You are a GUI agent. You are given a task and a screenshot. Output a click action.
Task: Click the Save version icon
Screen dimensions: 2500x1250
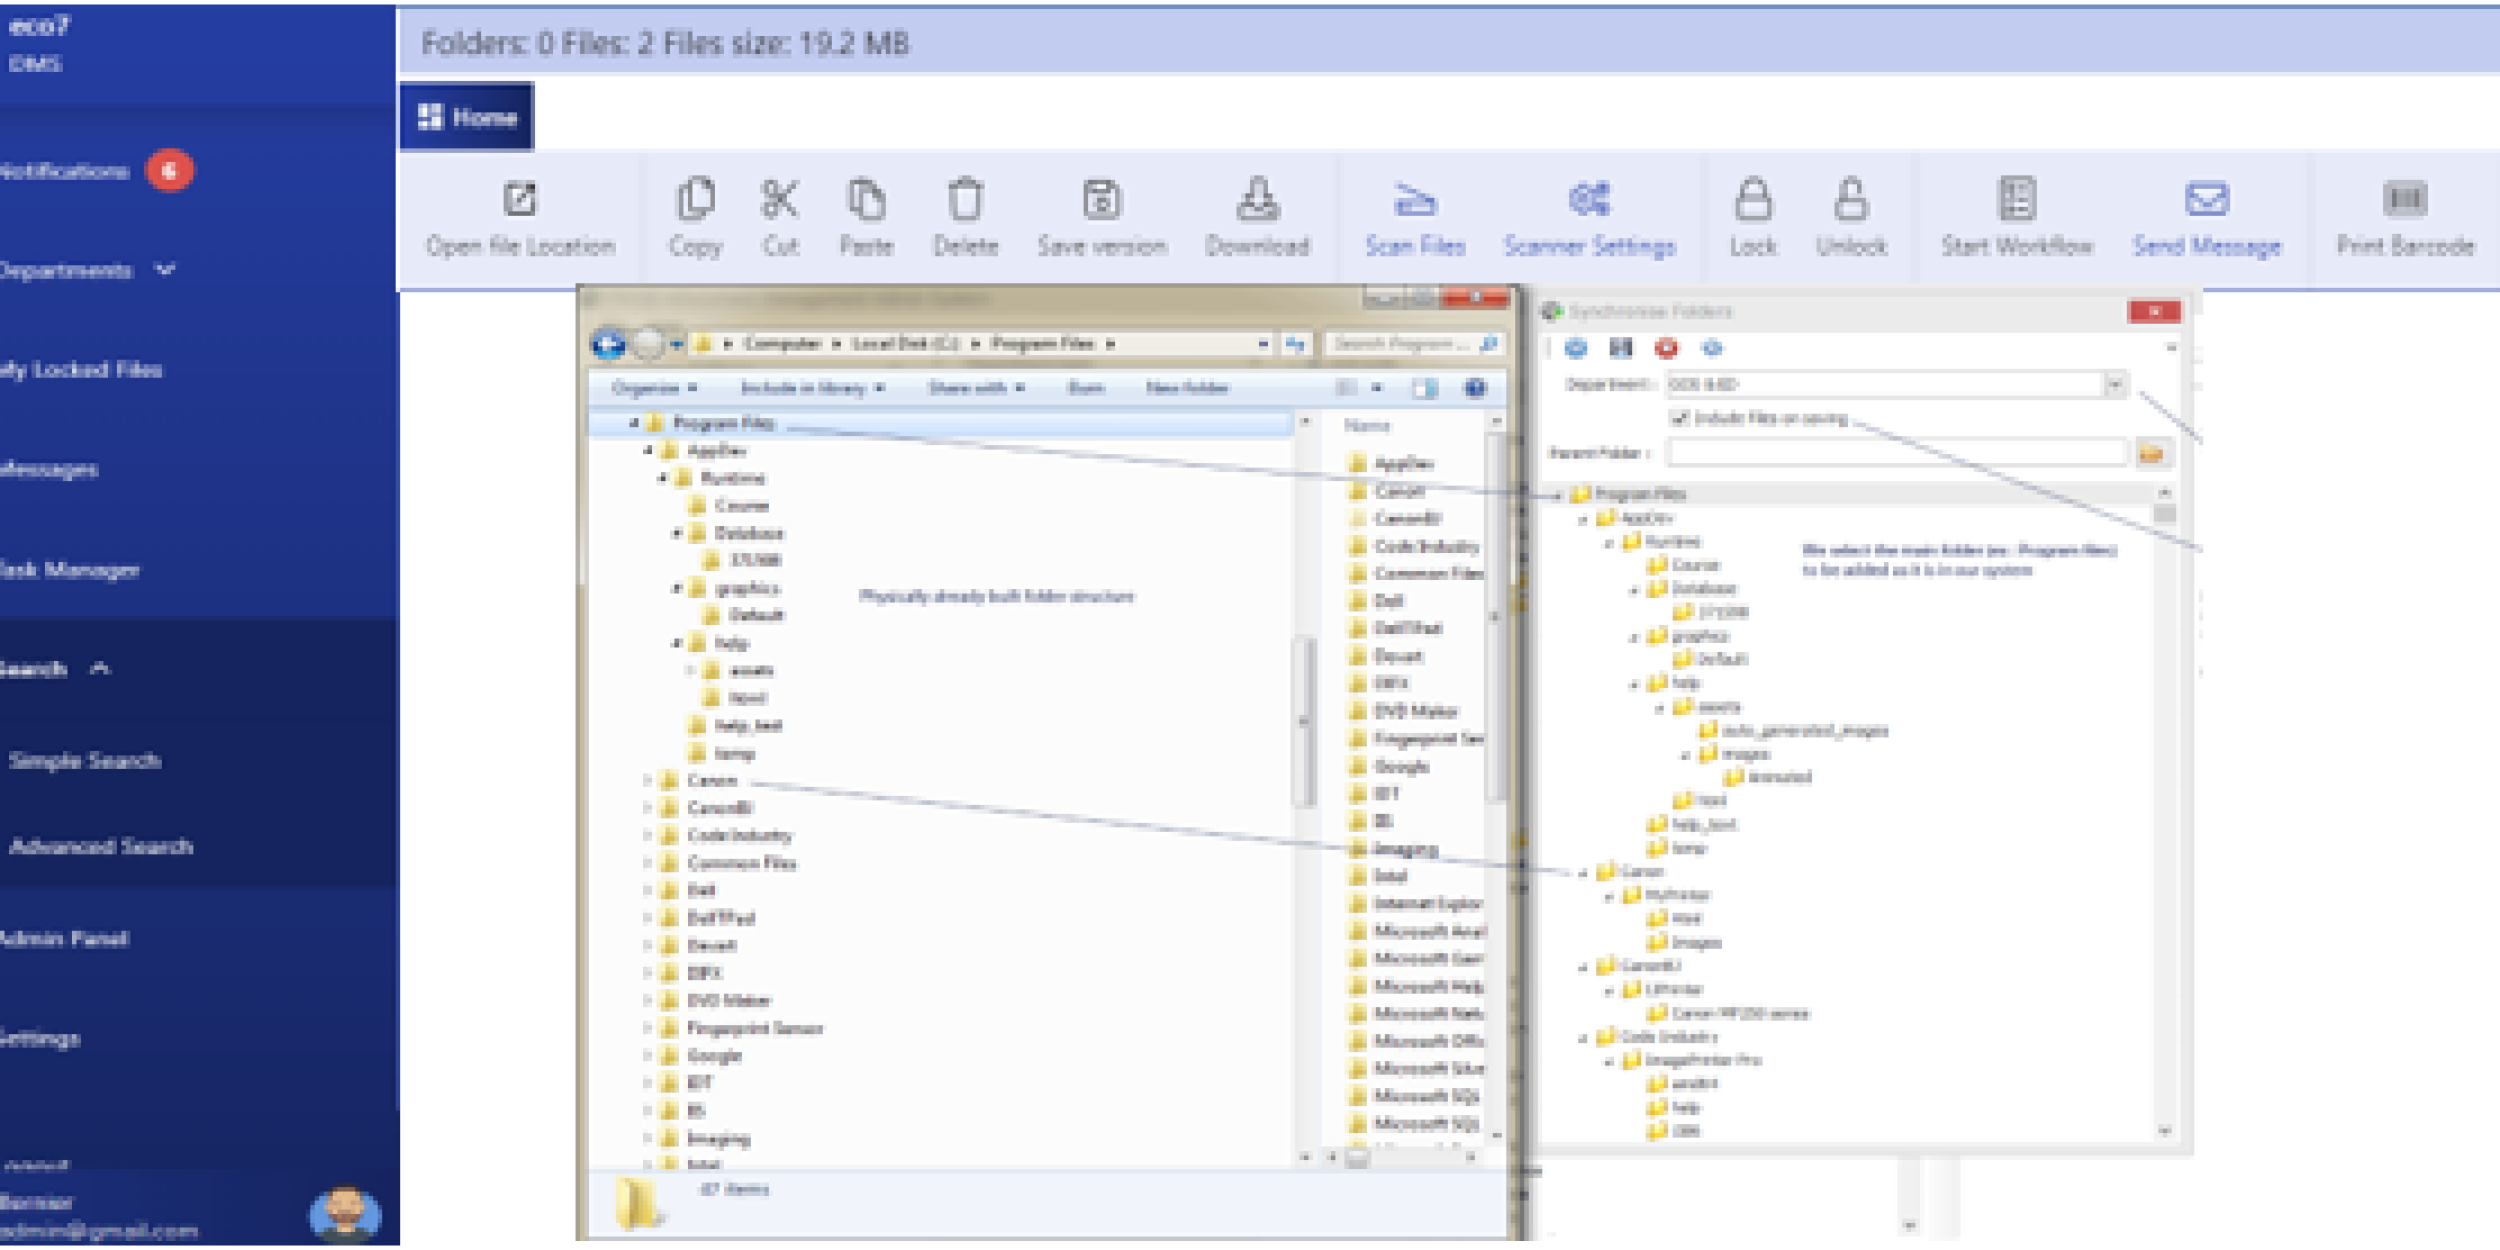coord(1101,199)
